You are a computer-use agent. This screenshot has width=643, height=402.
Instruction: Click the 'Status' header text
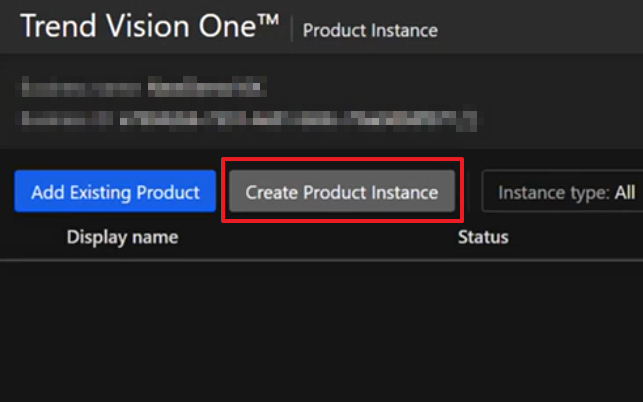483,237
